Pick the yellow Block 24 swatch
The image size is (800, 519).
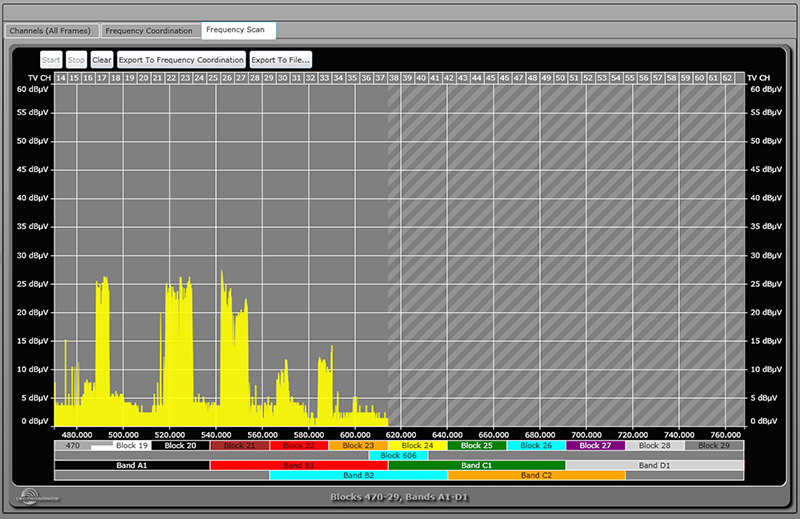pyautogui.click(x=417, y=445)
